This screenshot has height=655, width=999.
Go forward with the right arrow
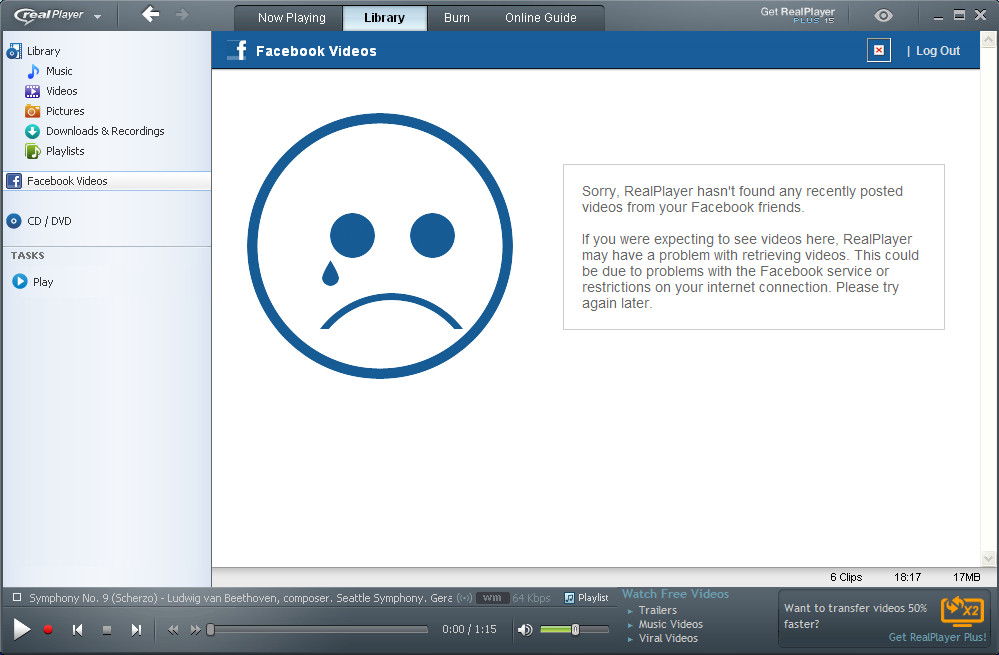pos(182,14)
